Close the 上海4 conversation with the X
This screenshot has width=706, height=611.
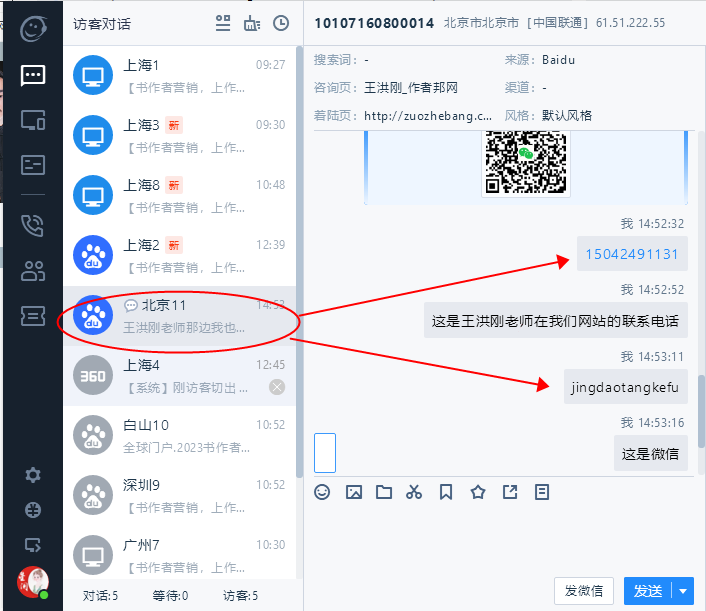coord(277,387)
